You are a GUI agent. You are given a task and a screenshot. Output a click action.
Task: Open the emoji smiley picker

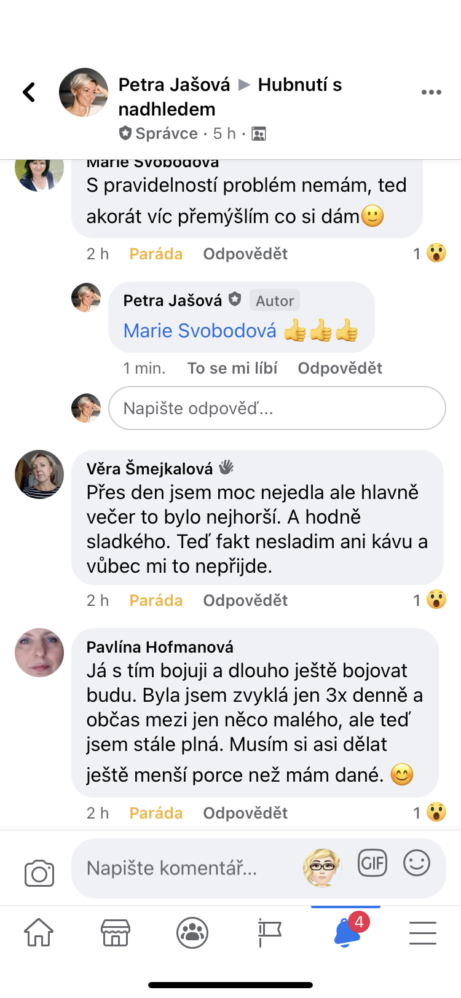tap(417, 863)
